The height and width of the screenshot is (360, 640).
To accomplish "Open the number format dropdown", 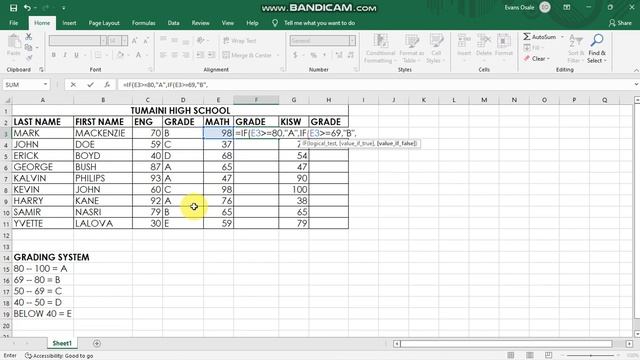I will coord(352,40).
